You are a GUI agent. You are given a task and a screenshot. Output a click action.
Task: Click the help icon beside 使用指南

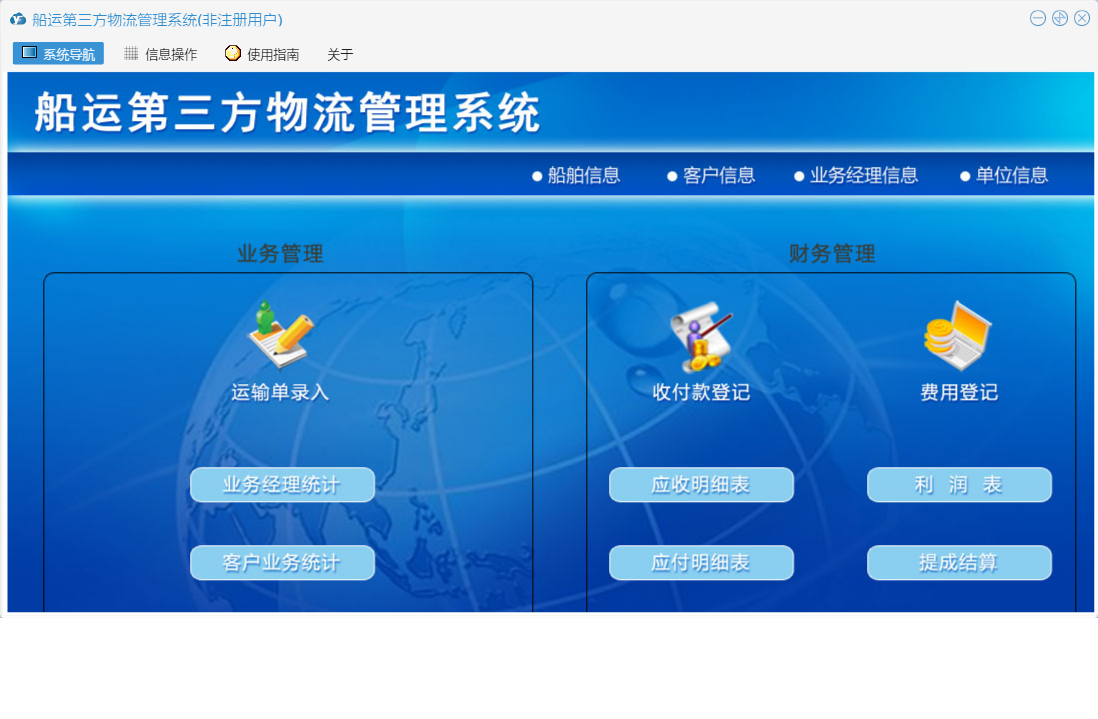tap(232, 53)
